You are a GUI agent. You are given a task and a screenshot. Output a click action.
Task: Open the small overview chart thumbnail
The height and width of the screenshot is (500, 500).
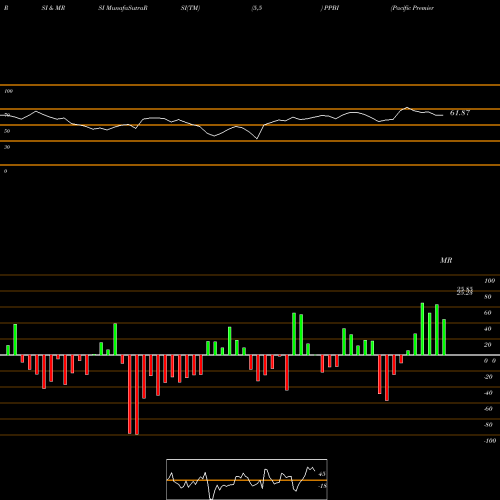click(247, 479)
